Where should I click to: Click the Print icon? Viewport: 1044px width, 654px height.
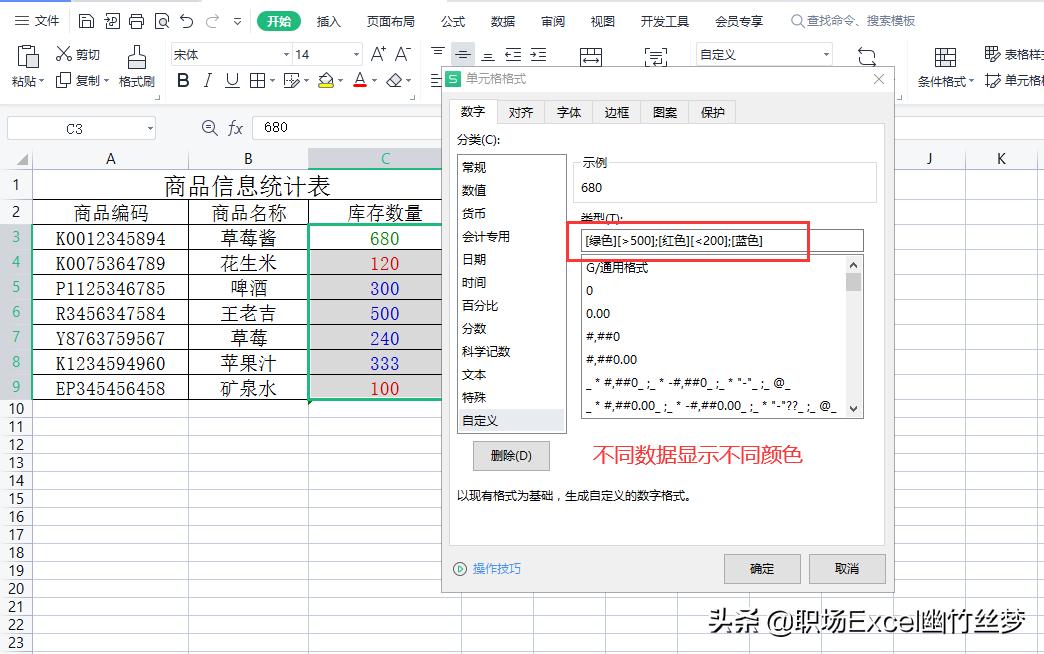pos(137,19)
